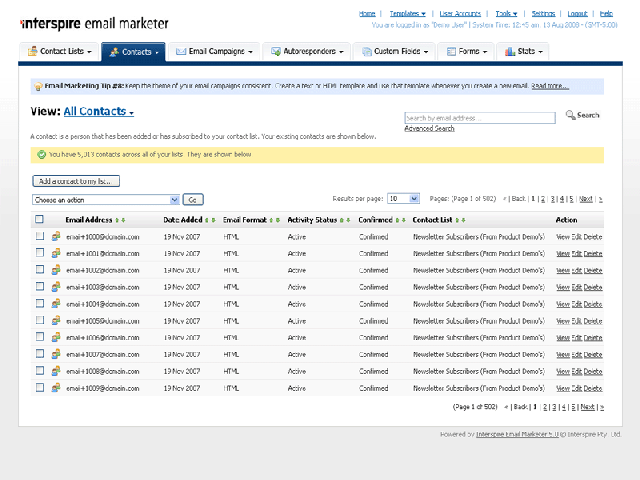The height and width of the screenshot is (480, 640).
Task: Click the Logout link
Action: point(578,13)
